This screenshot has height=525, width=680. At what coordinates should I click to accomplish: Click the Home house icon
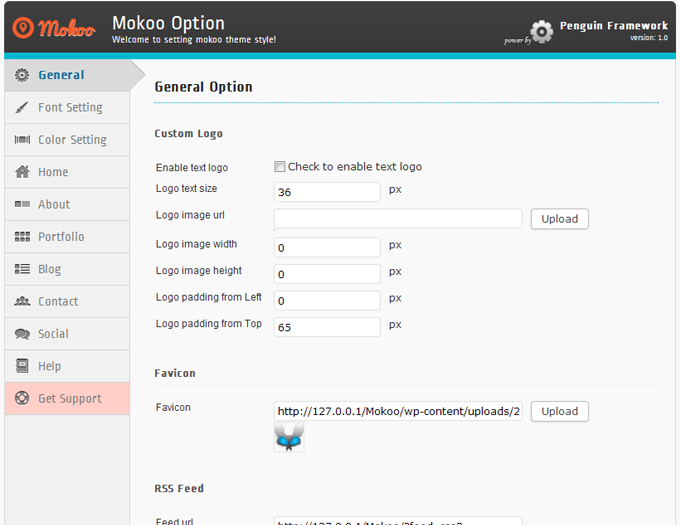point(22,172)
